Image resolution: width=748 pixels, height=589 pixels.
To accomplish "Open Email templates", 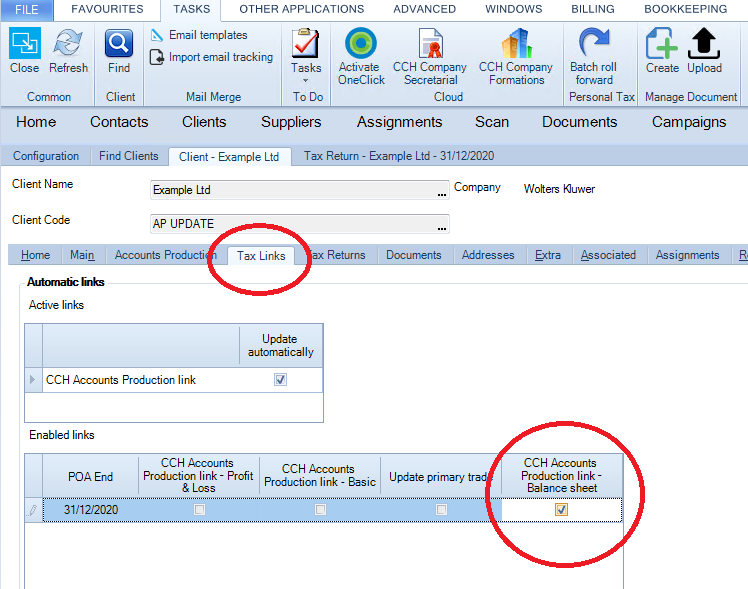I will pyautogui.click(x=199, y=35).
